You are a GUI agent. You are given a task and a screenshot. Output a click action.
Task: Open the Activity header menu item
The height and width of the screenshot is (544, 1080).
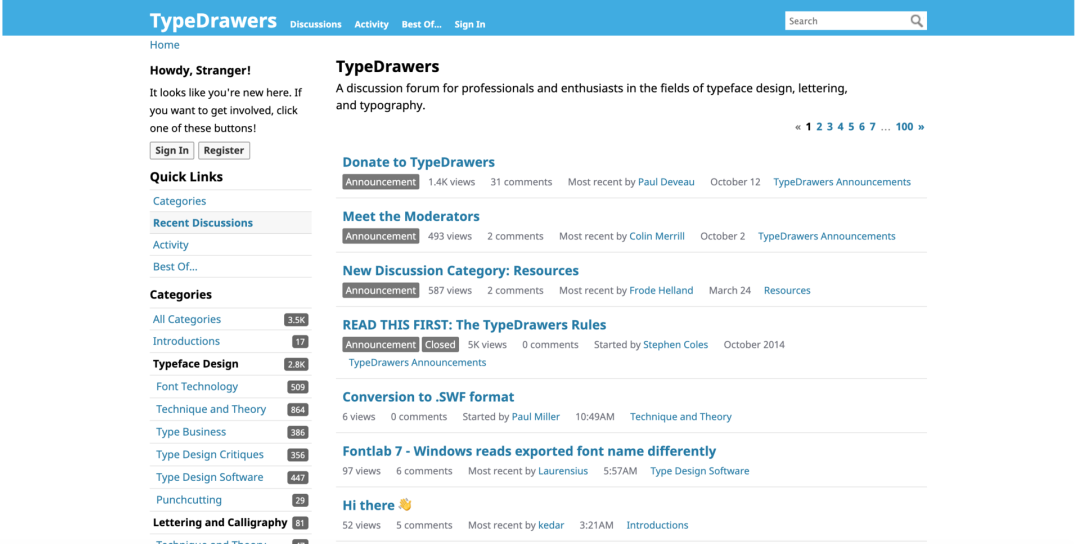coord(371,24)
